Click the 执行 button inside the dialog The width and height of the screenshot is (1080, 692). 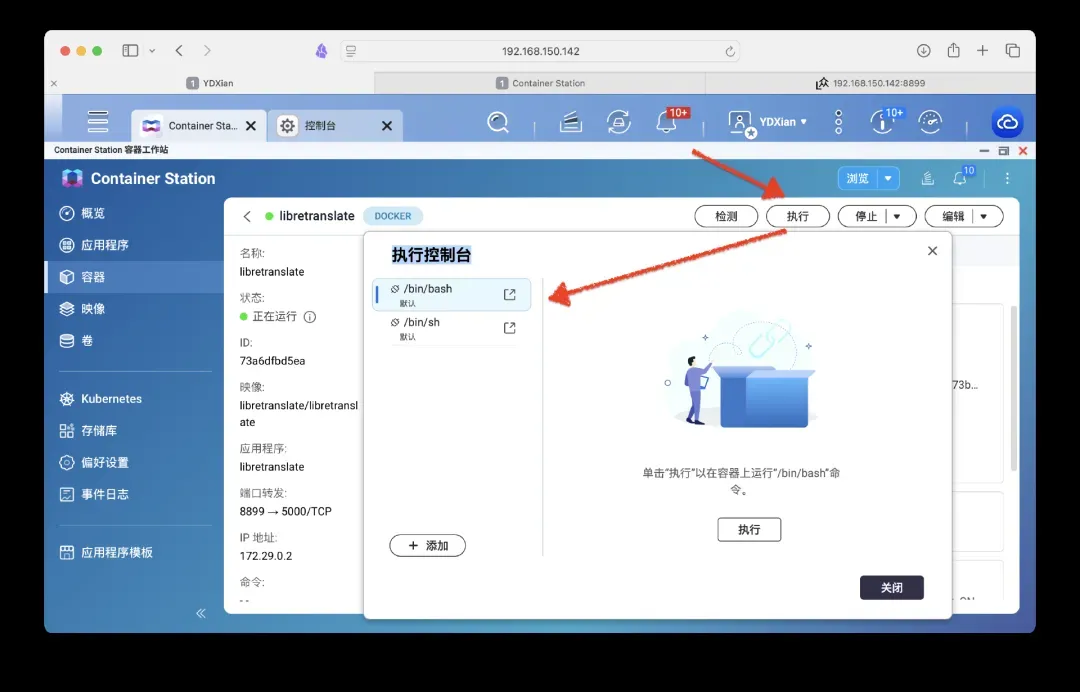pyautogui.click(x=749, y=530)
